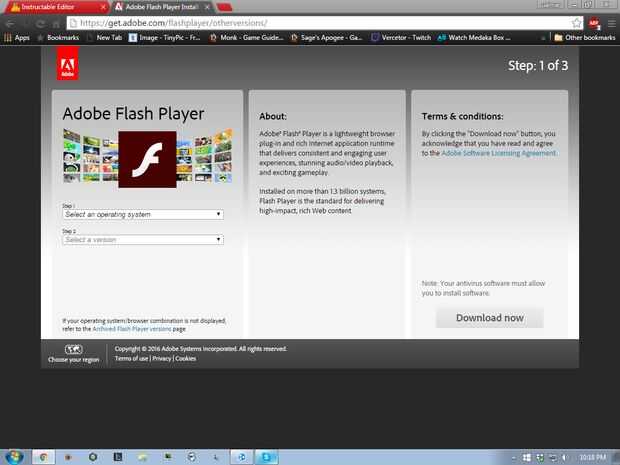This screenshot has height=465, width=620.
Task: Open the Choose your region globe icon
Action: pyautogui.click(x=74, y=349)
